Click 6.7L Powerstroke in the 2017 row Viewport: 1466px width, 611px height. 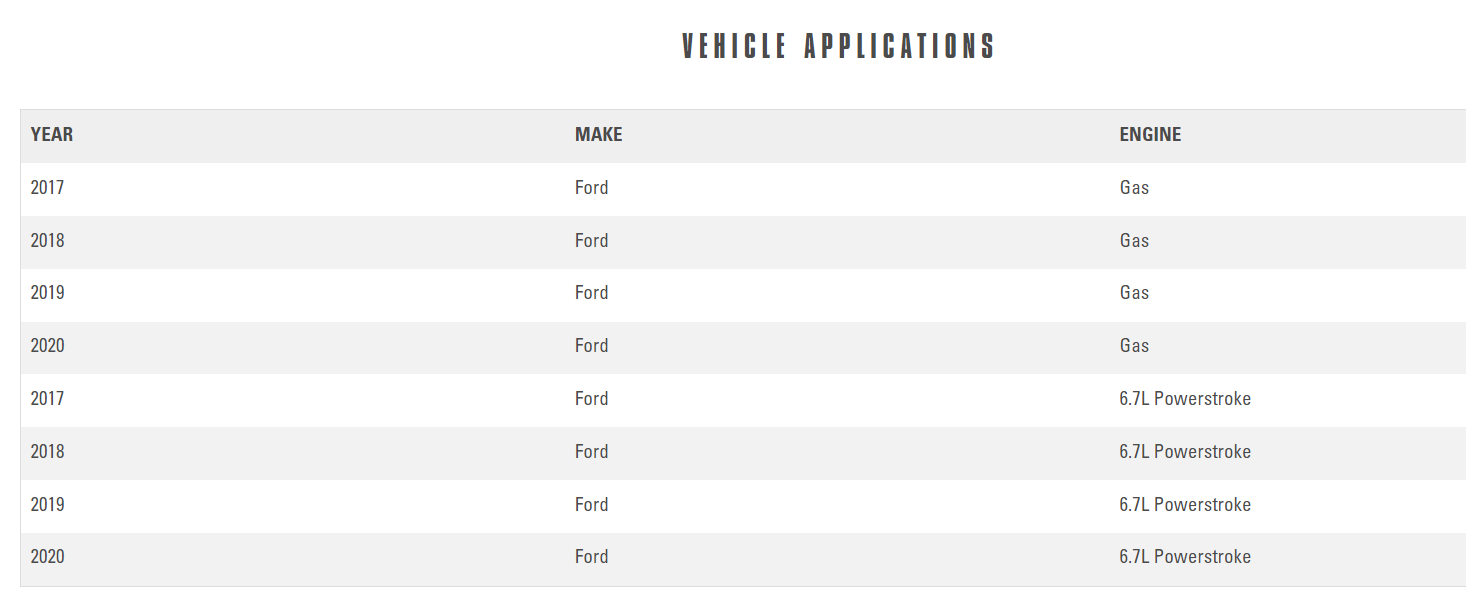[1185, 399]
